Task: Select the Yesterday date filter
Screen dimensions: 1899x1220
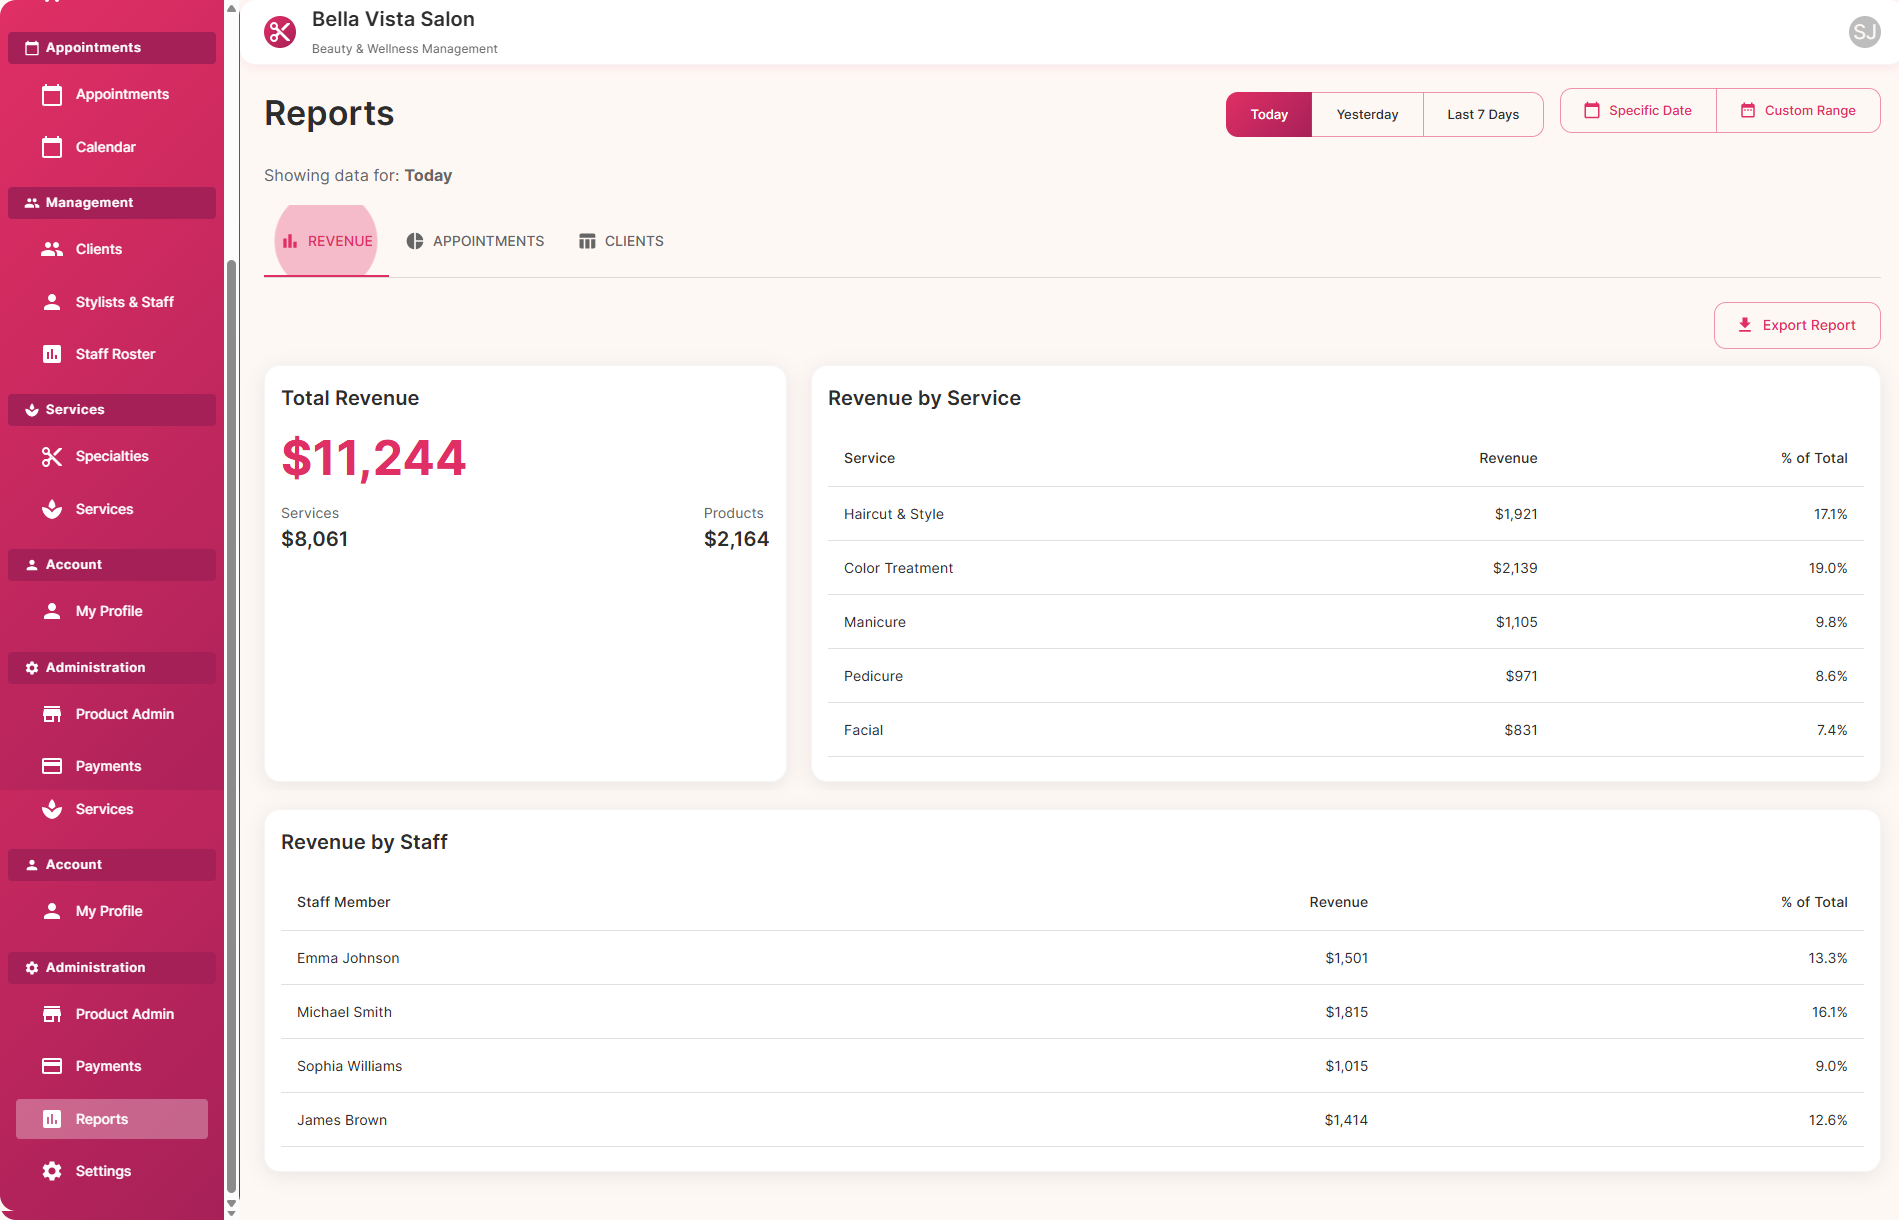Action: (x=1367, y=114)
